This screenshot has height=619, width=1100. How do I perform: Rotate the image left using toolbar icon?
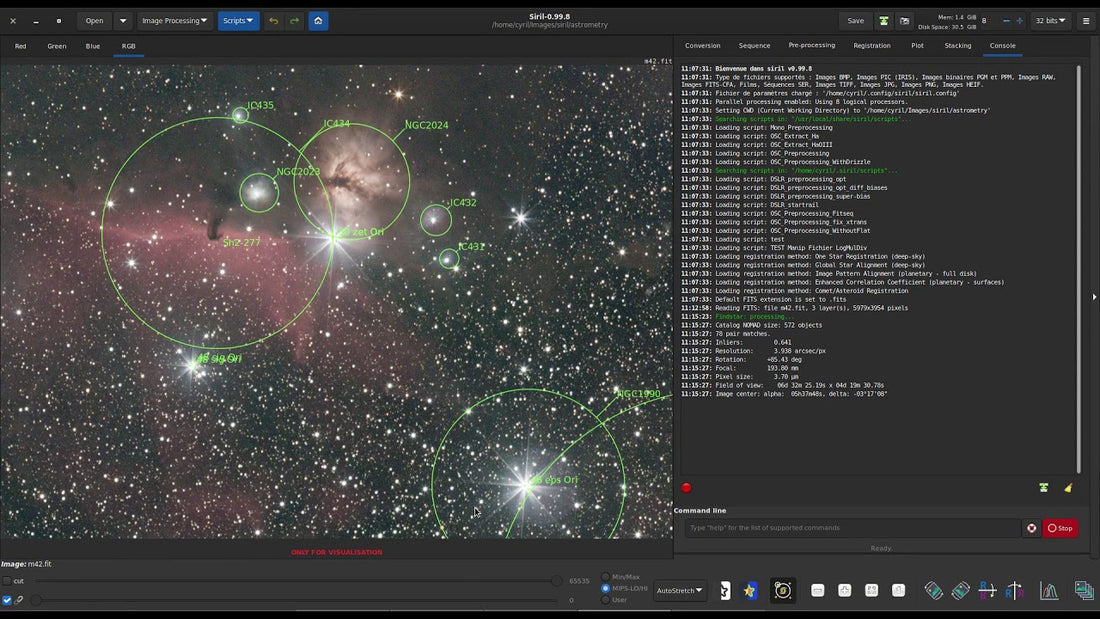[x=935, y=590]
